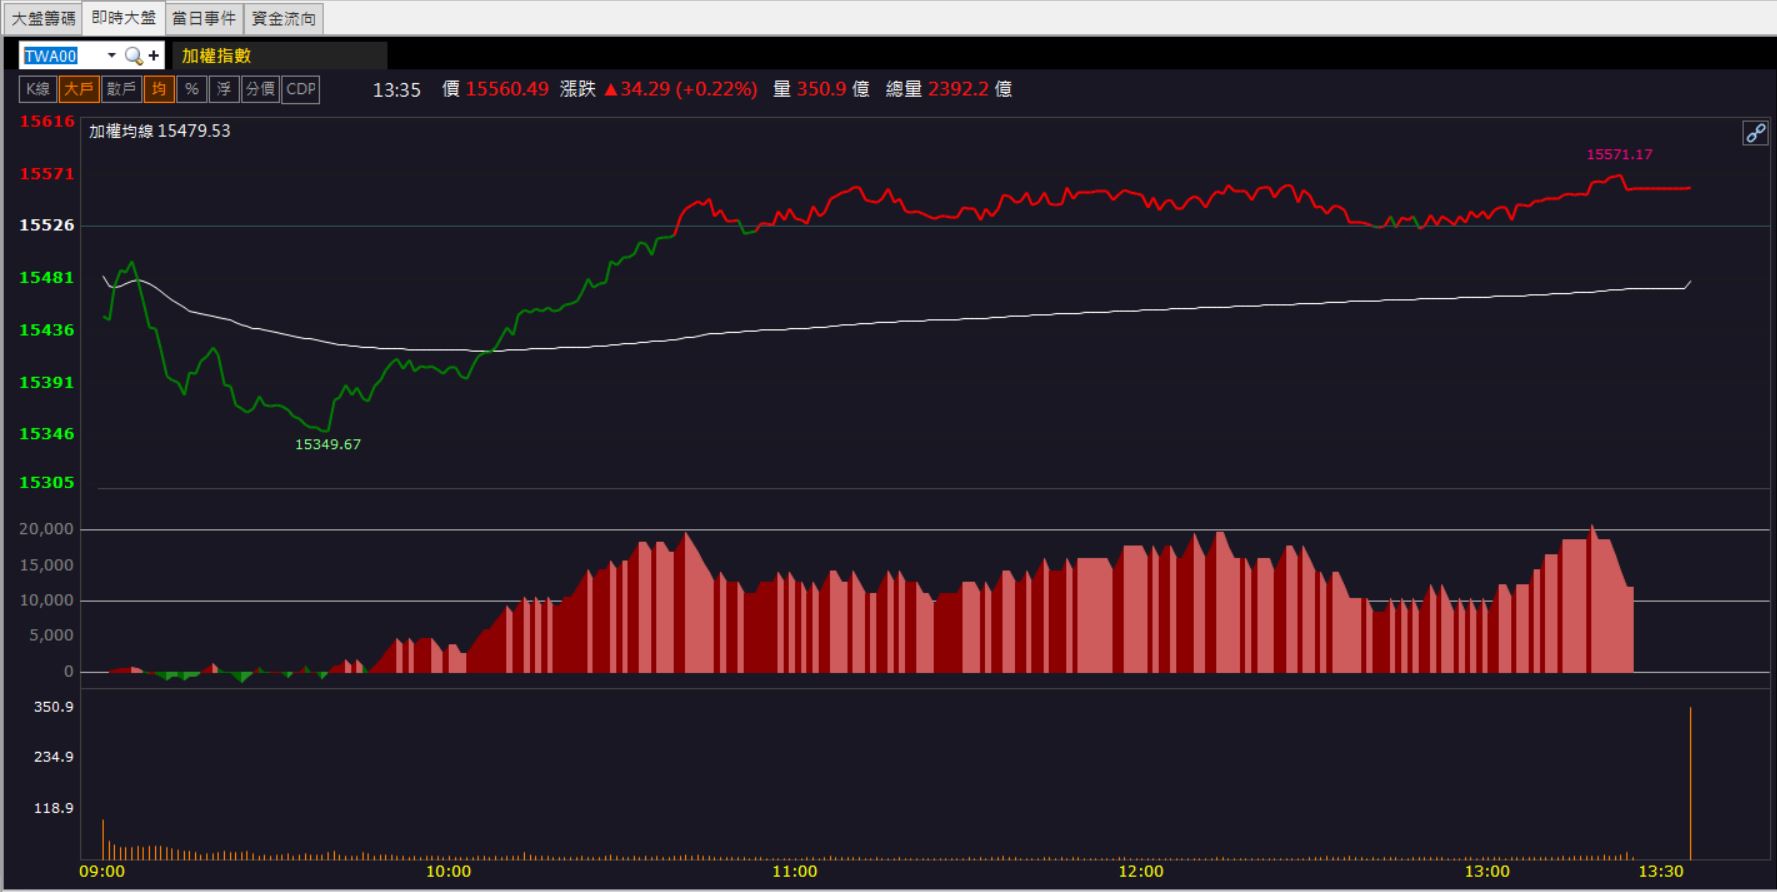Toggle the K線 chart mode
This screenshot has width=1777, height=892.
click(x=38, y=89)
